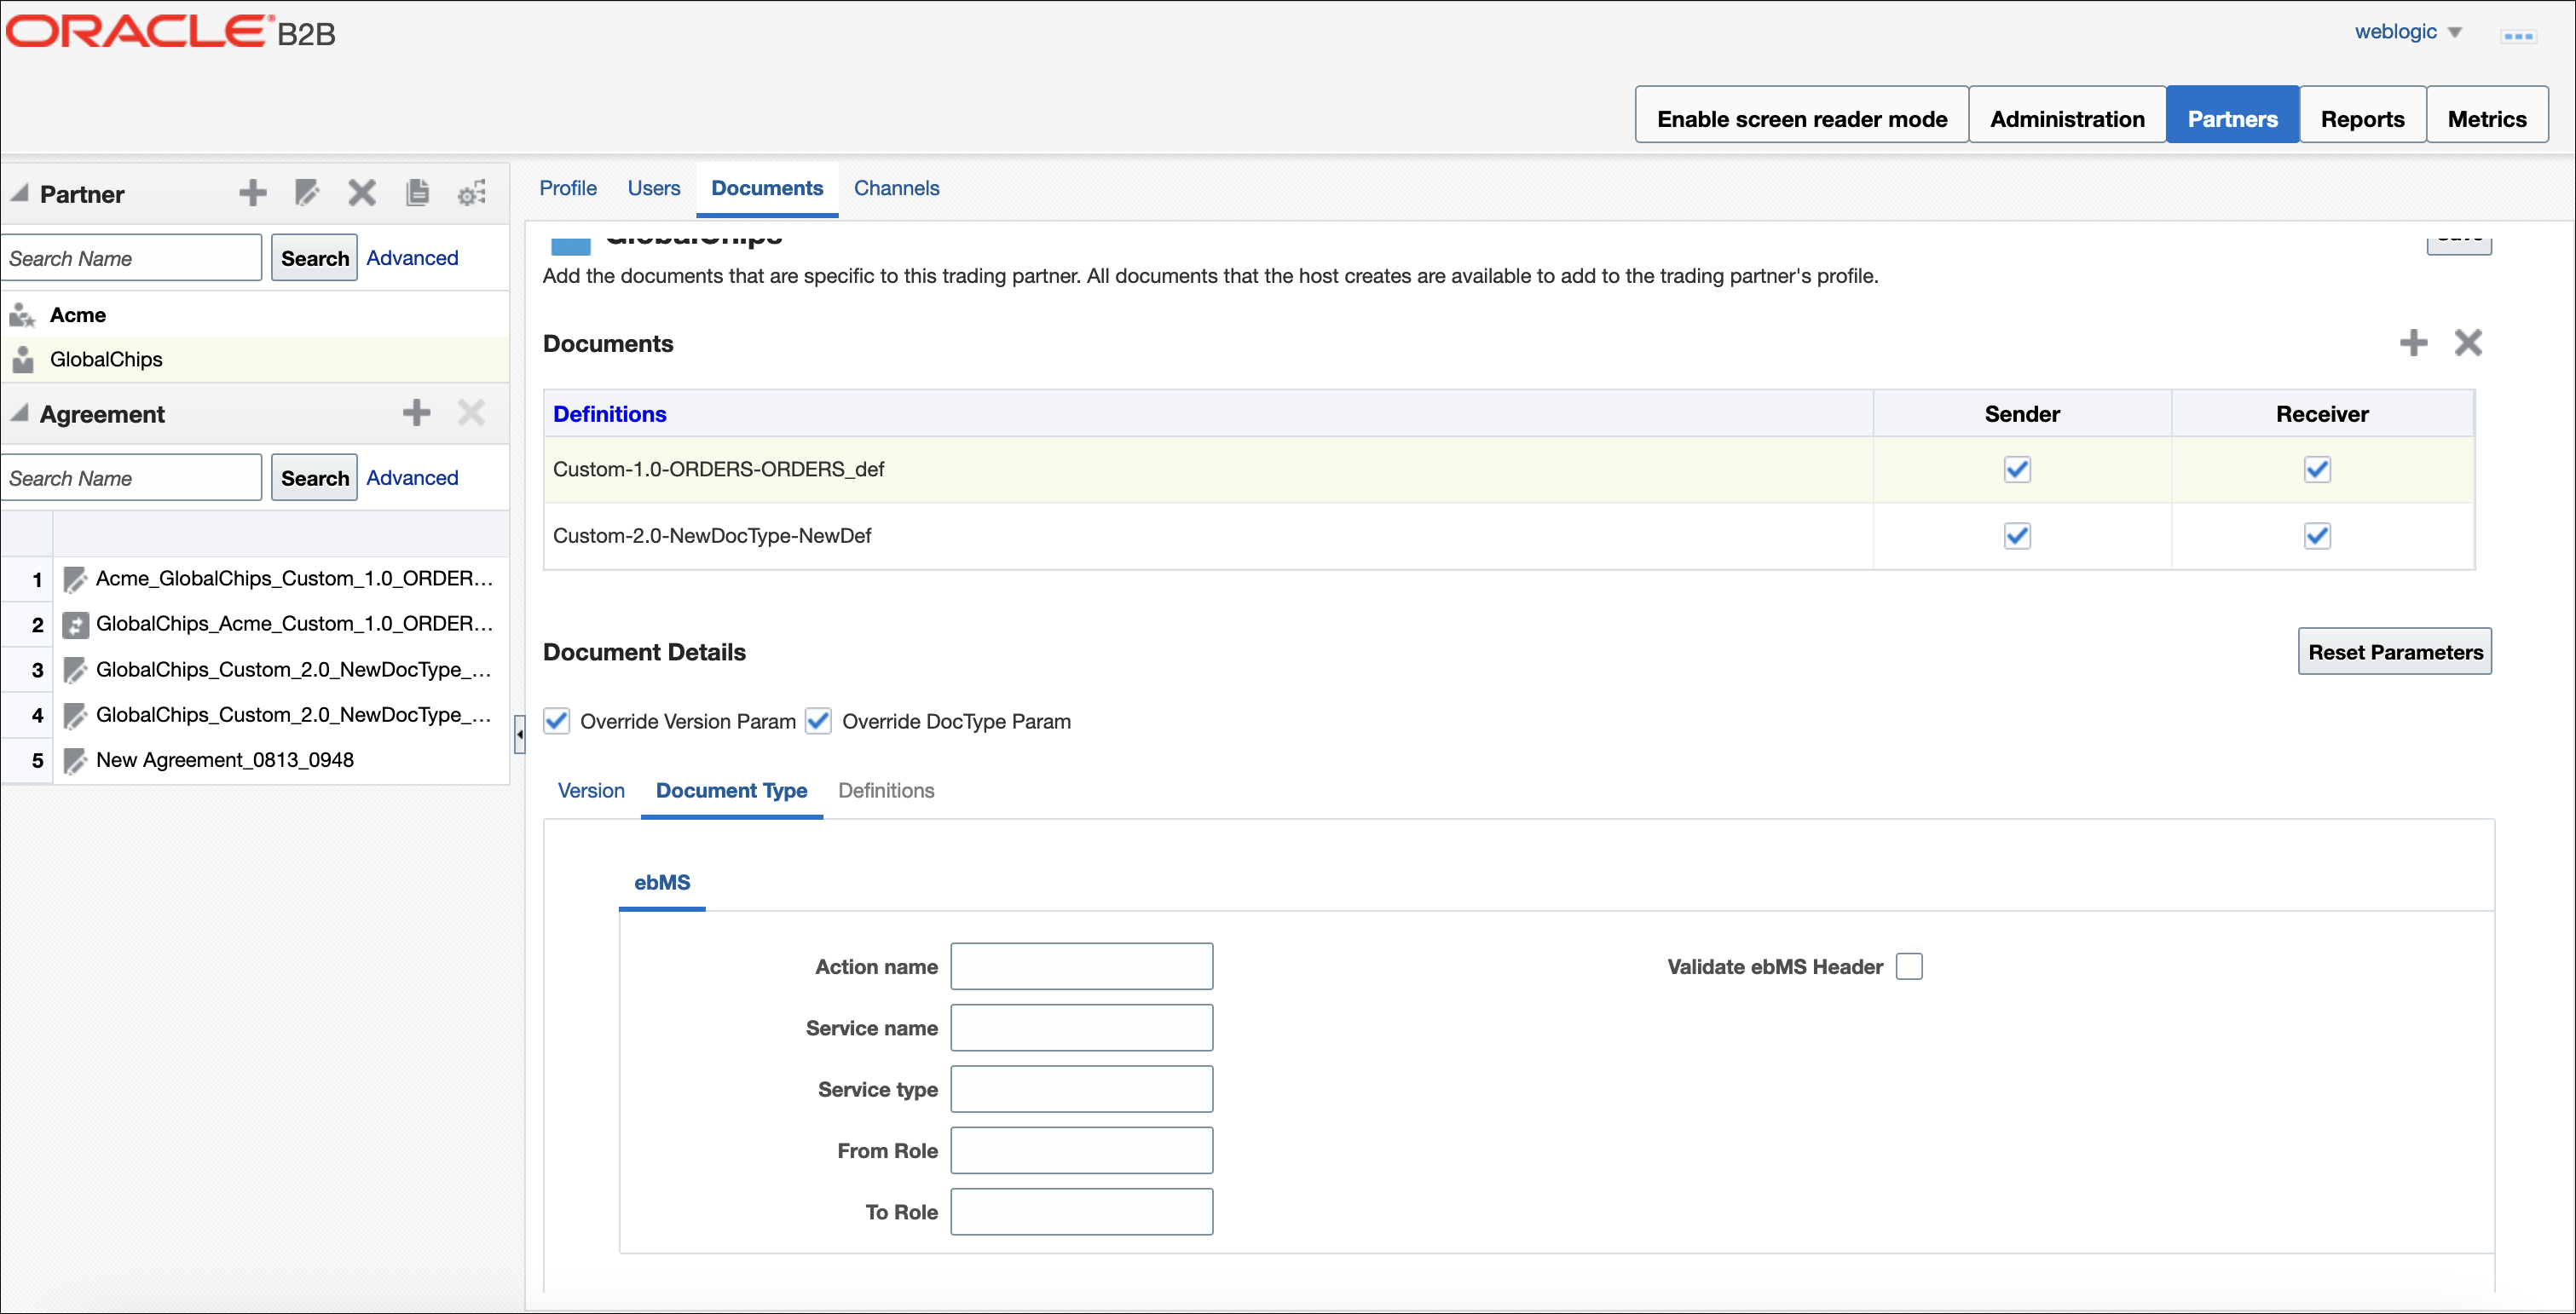Toggle Sender for Custom-1.0-ORDERS-ORDERS_def
Screen dimensions: 2576x1314
tap(2017, 469)
